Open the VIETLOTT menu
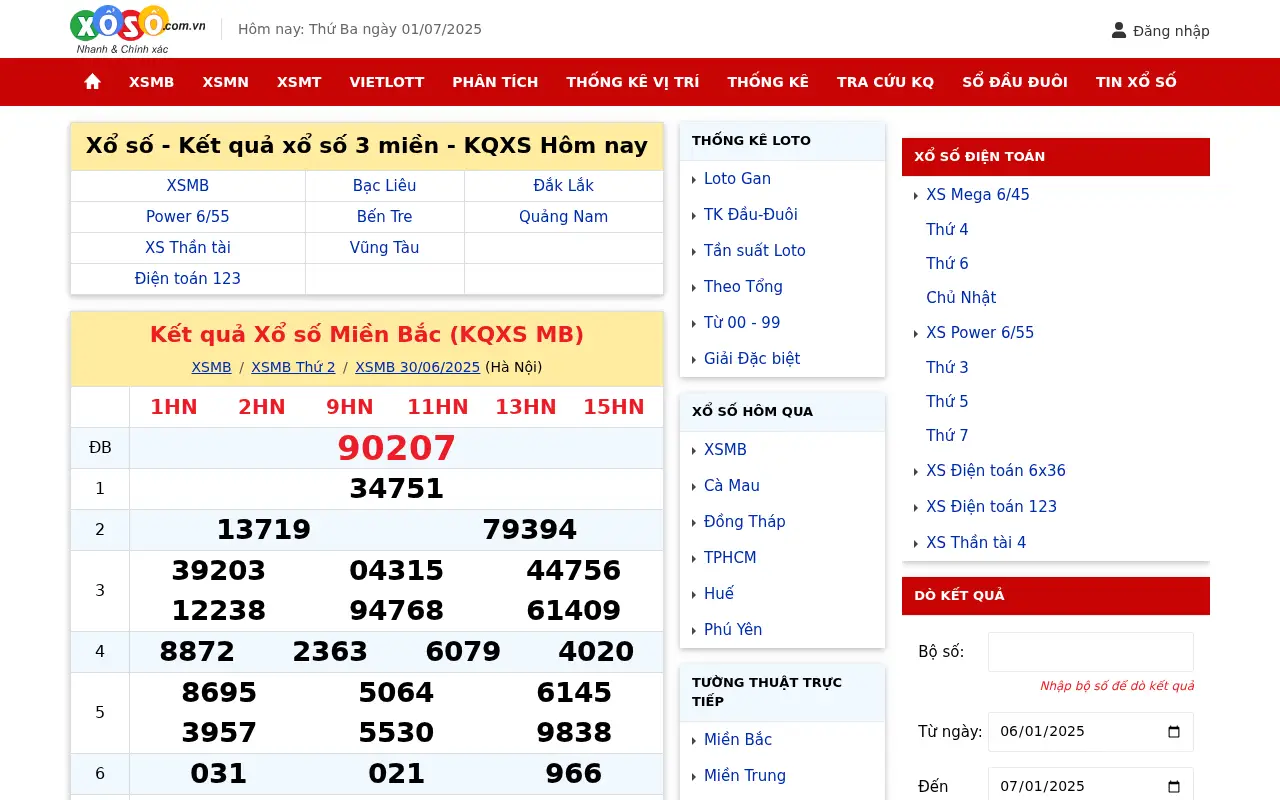The height and width of the screenshot is (800, 1280). 387,82
